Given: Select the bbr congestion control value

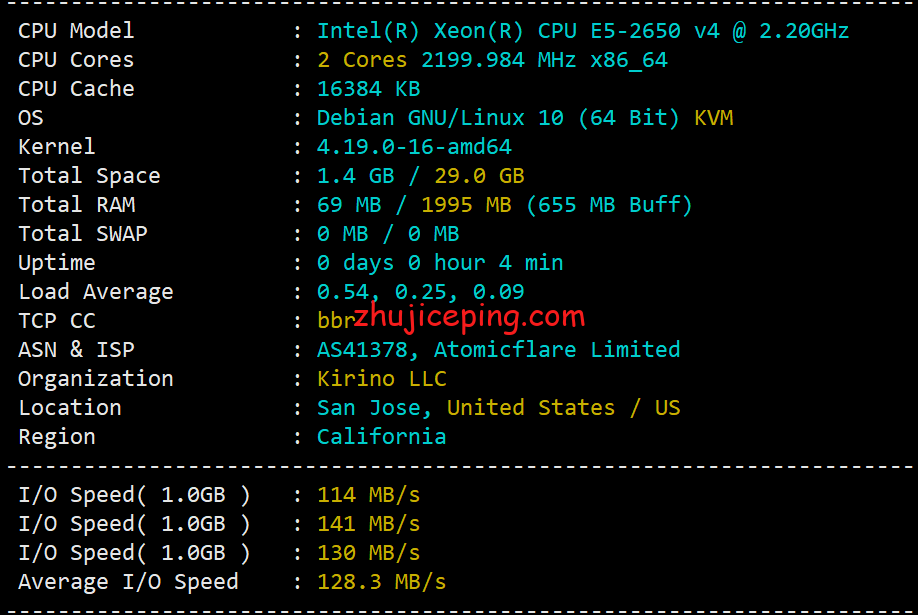Looking at the screenshot, I should (336, 320).
